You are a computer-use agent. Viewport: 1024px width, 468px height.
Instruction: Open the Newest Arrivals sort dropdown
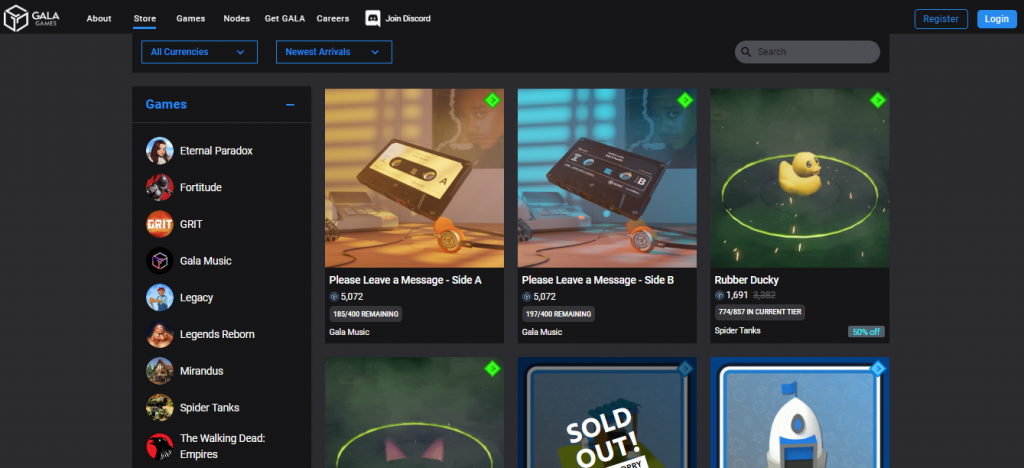pos(334,52)
